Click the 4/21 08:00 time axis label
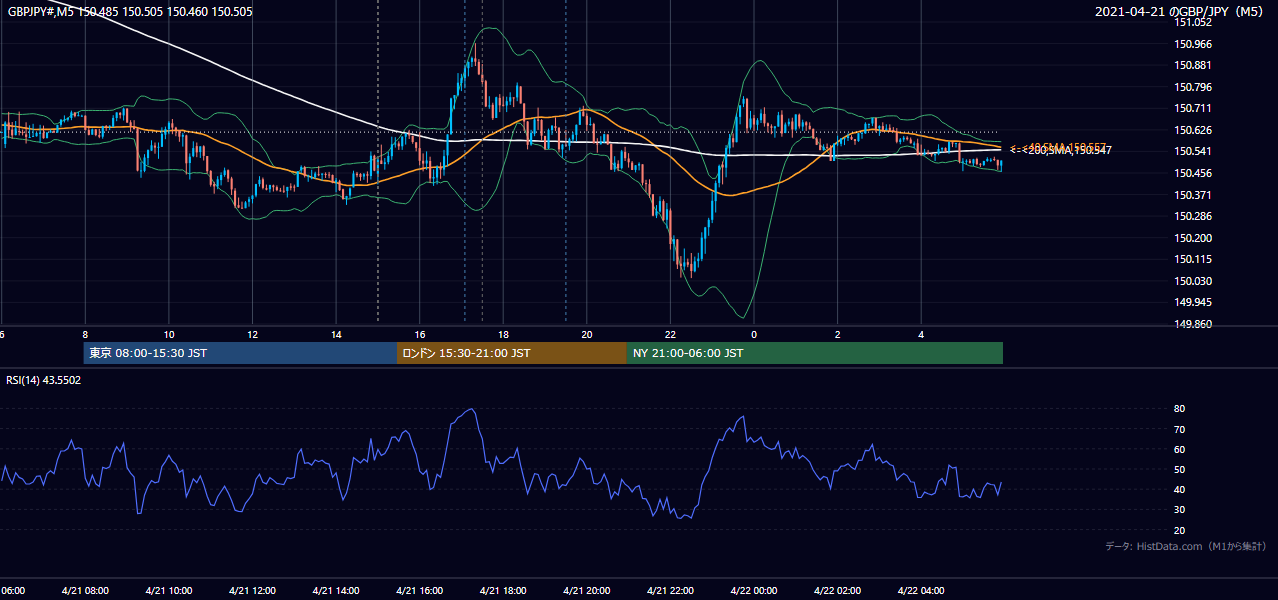This screenshot has height=600, width=1278. click(x=85, y=591)
